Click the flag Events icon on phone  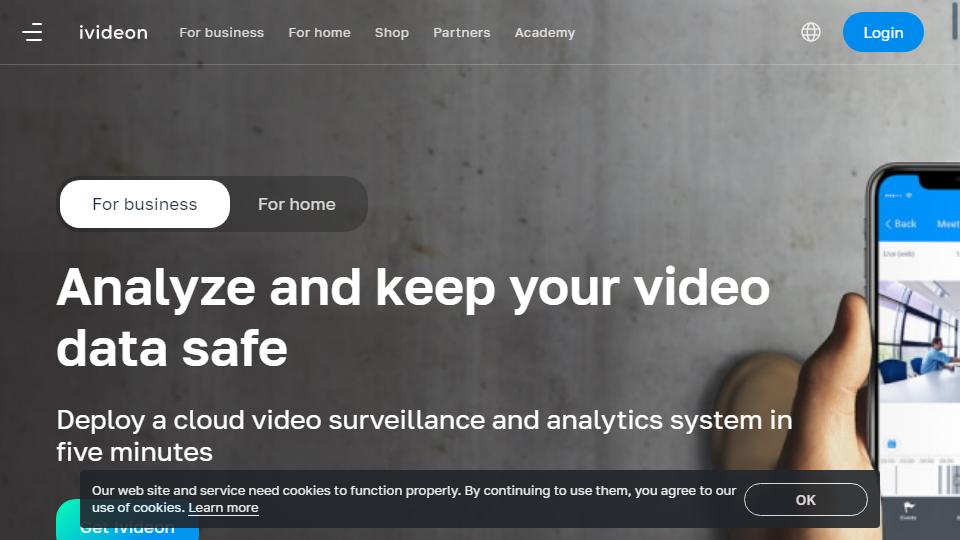click(909, 509)
